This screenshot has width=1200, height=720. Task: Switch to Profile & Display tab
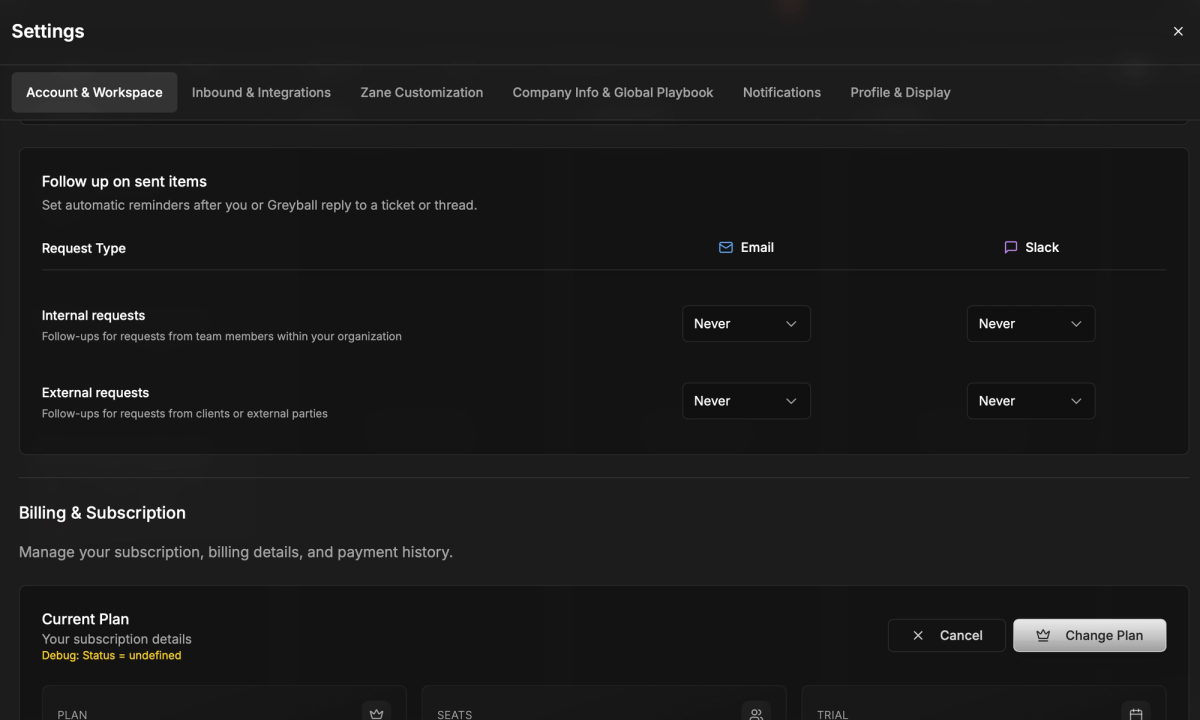pyautogui.click(x=900, y=92)
